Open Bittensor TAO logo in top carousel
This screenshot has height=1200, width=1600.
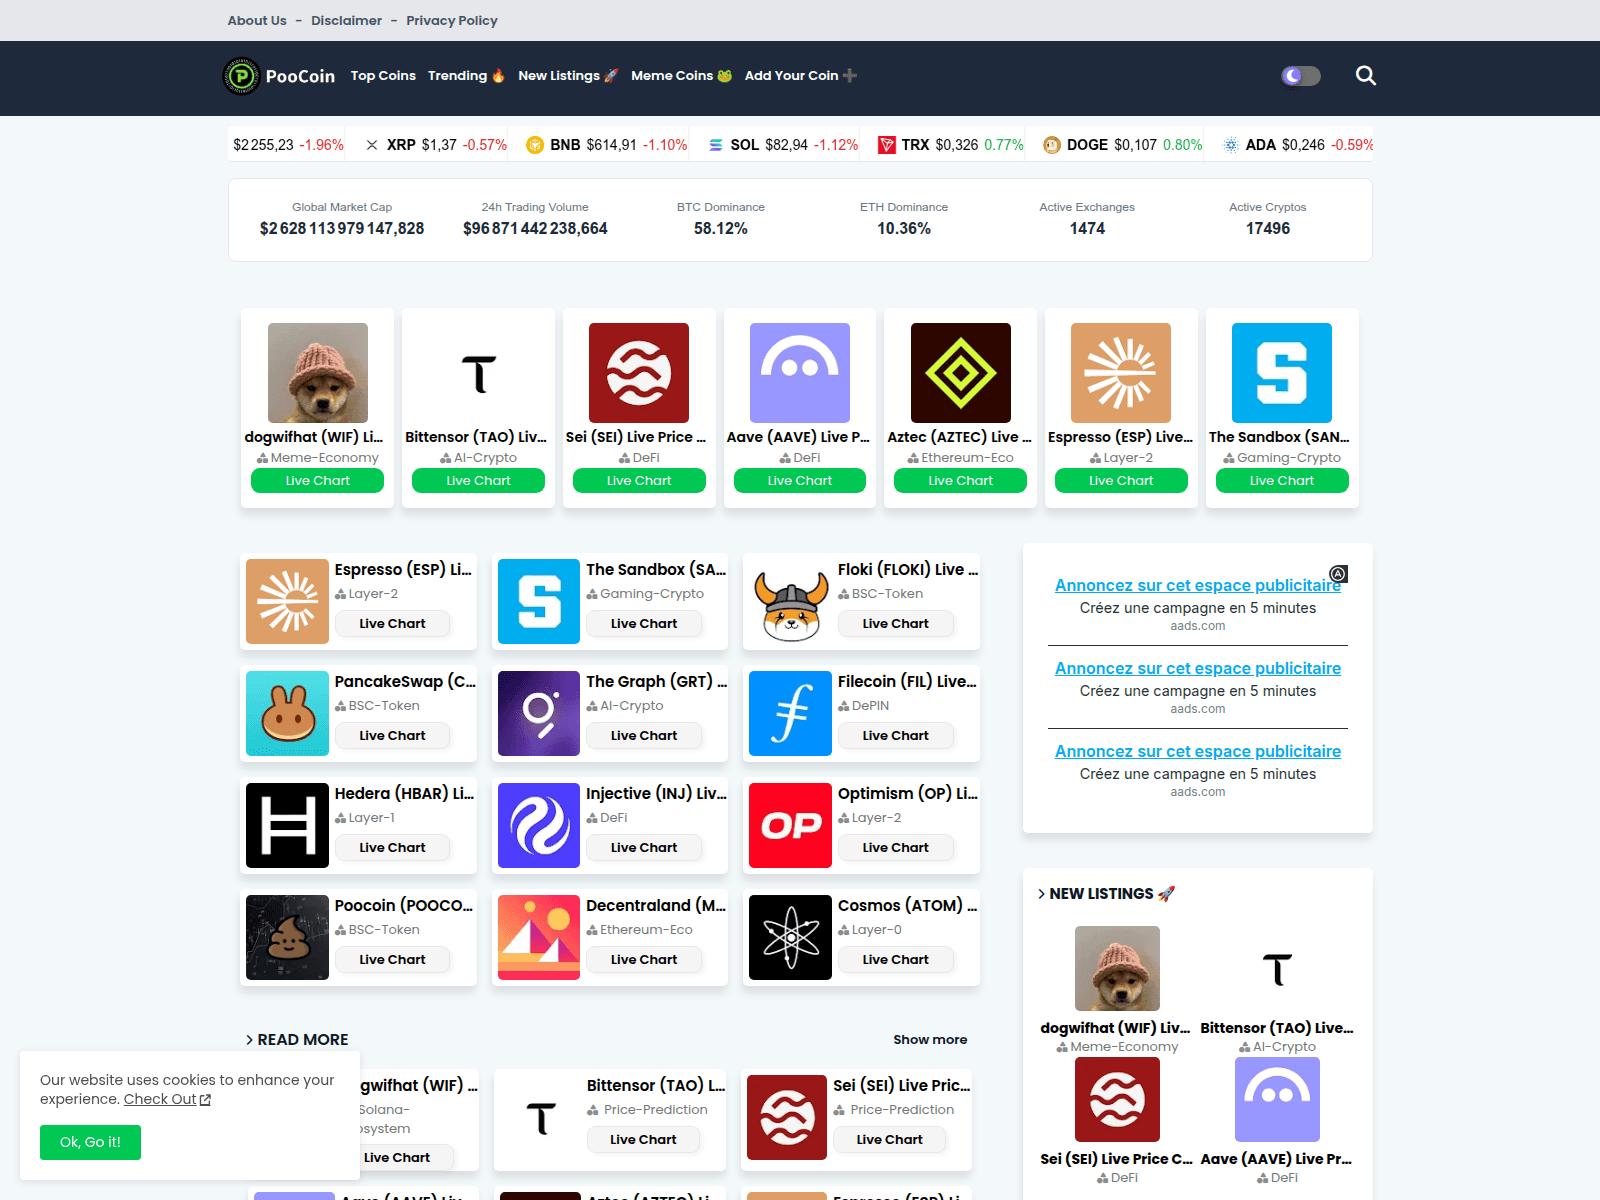pos(478,373)
